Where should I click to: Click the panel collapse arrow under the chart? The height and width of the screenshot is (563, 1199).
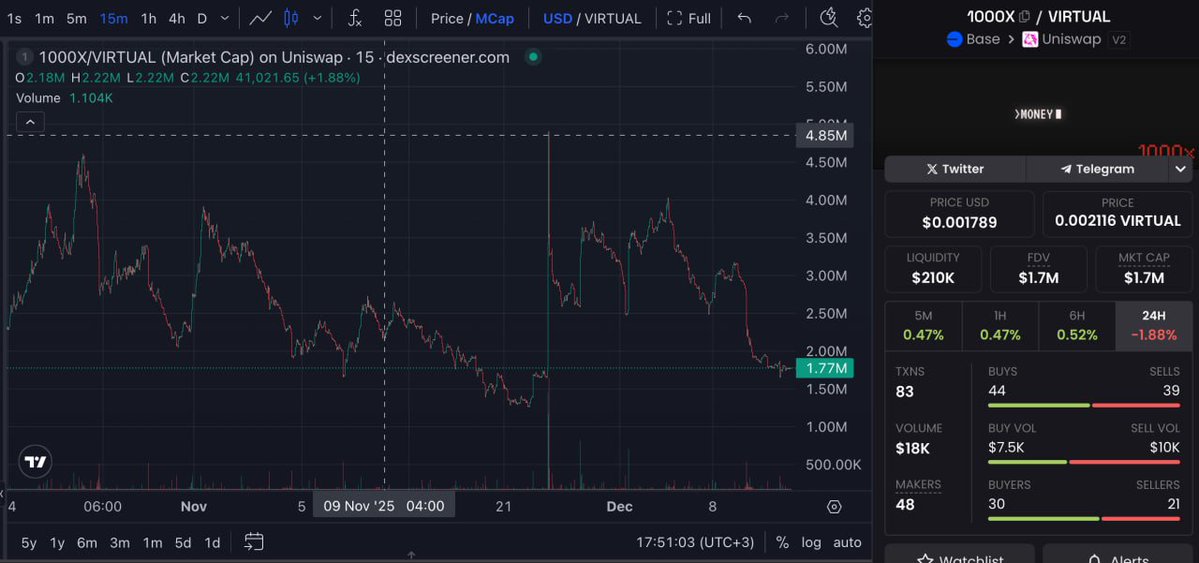[x=411, y=555]
